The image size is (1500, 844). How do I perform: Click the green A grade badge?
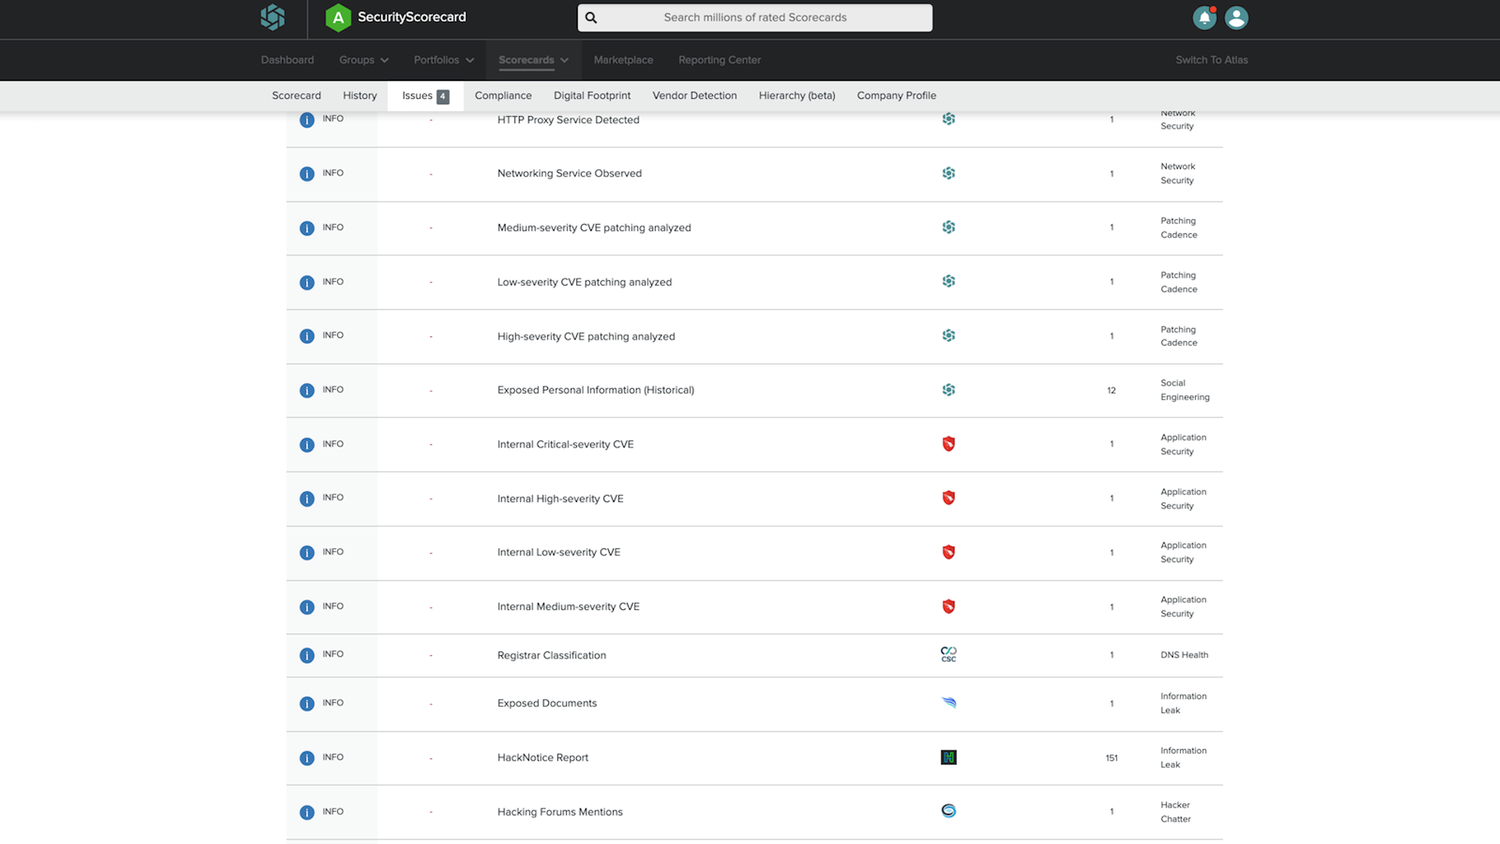coord(338,17)
